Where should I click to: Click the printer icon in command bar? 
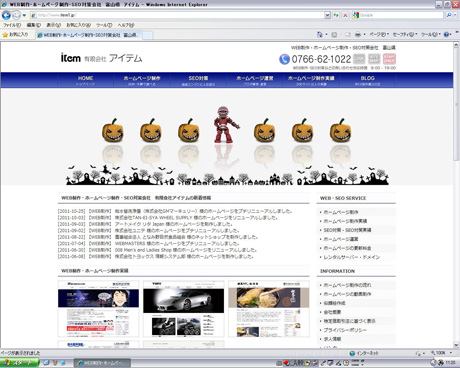pos(358,34)
